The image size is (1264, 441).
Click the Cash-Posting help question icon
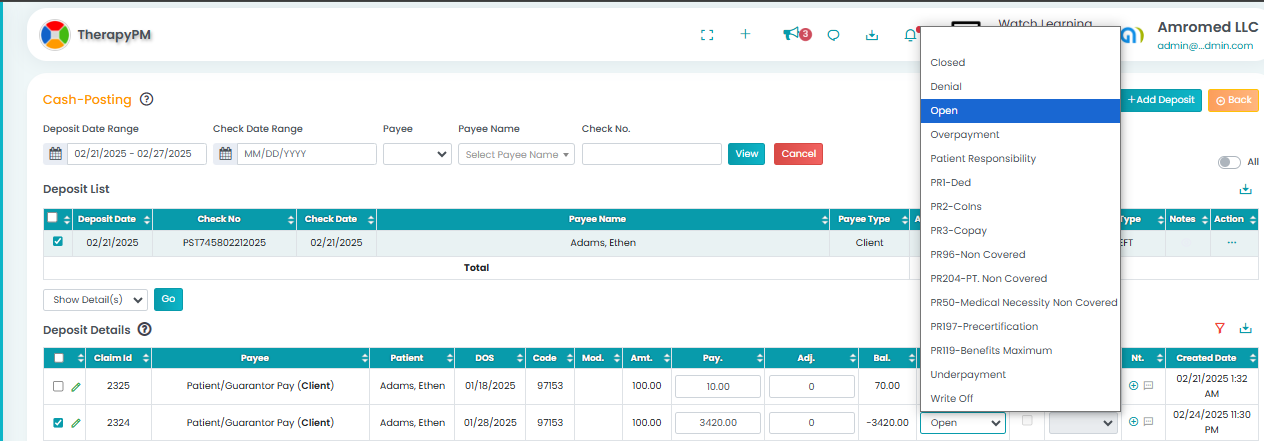146,99
